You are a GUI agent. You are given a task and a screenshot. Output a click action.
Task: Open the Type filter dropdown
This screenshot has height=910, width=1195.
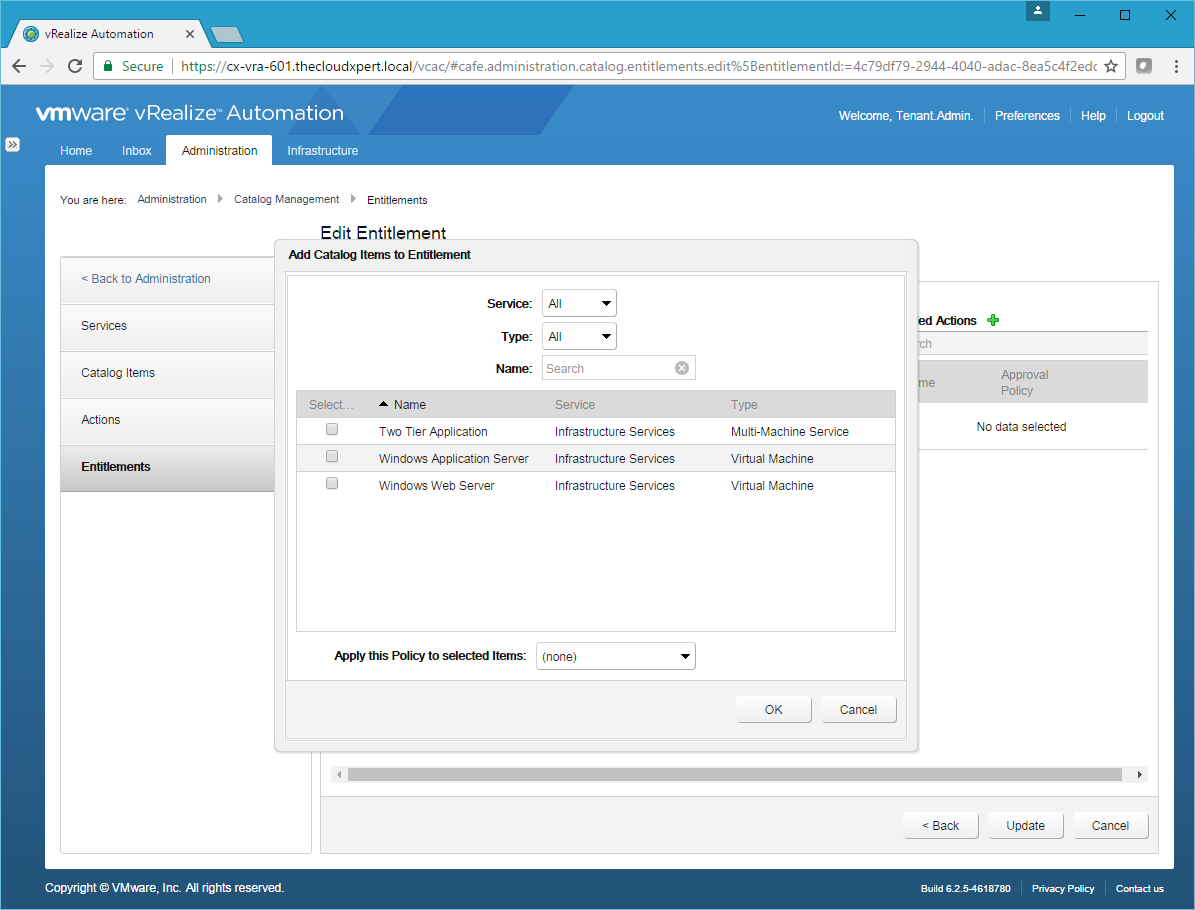[579, 336]
